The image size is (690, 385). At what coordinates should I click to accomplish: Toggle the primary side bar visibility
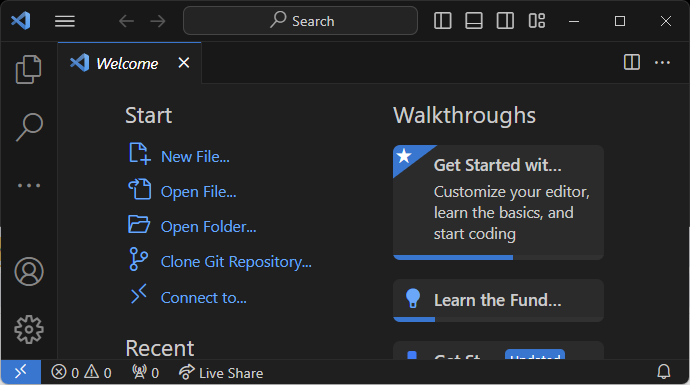[443, 21]
